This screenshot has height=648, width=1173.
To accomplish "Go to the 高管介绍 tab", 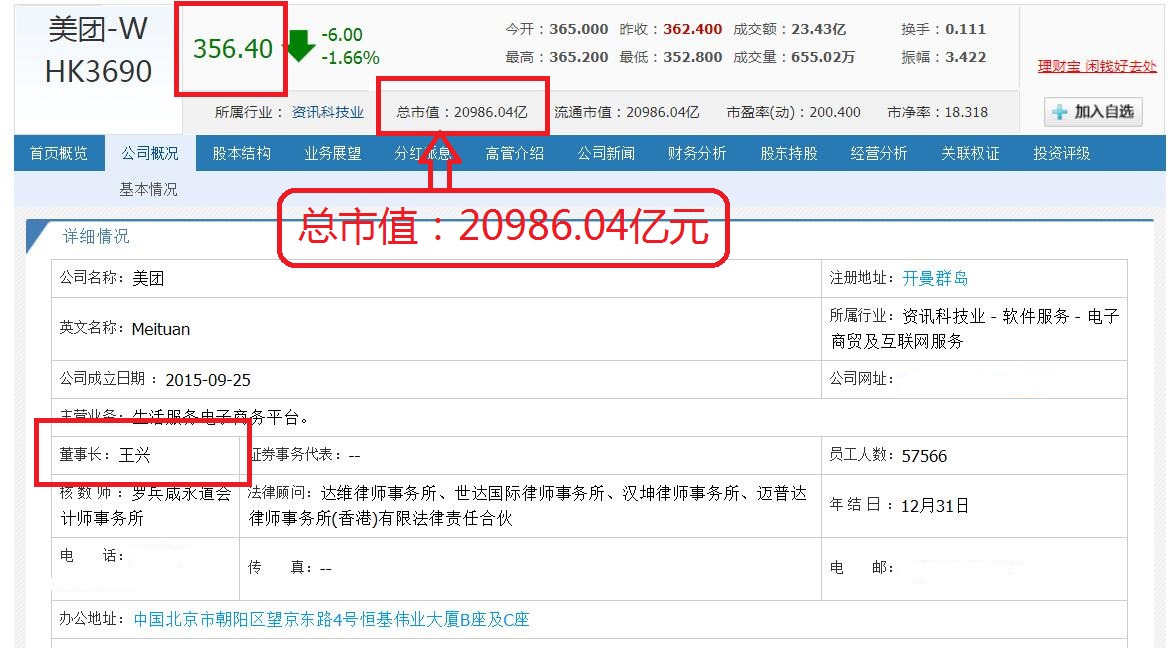I will coord(515,153).
